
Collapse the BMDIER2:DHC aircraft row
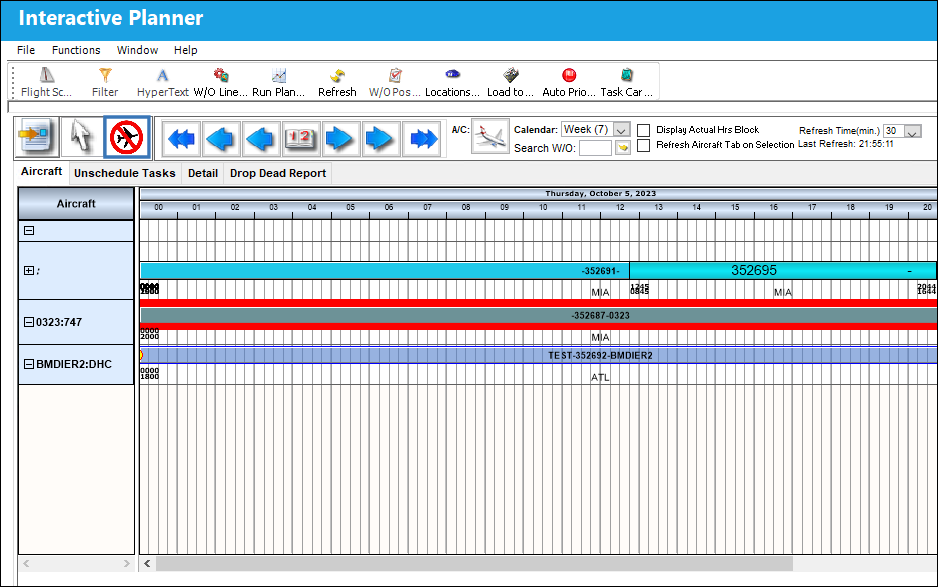29,364
